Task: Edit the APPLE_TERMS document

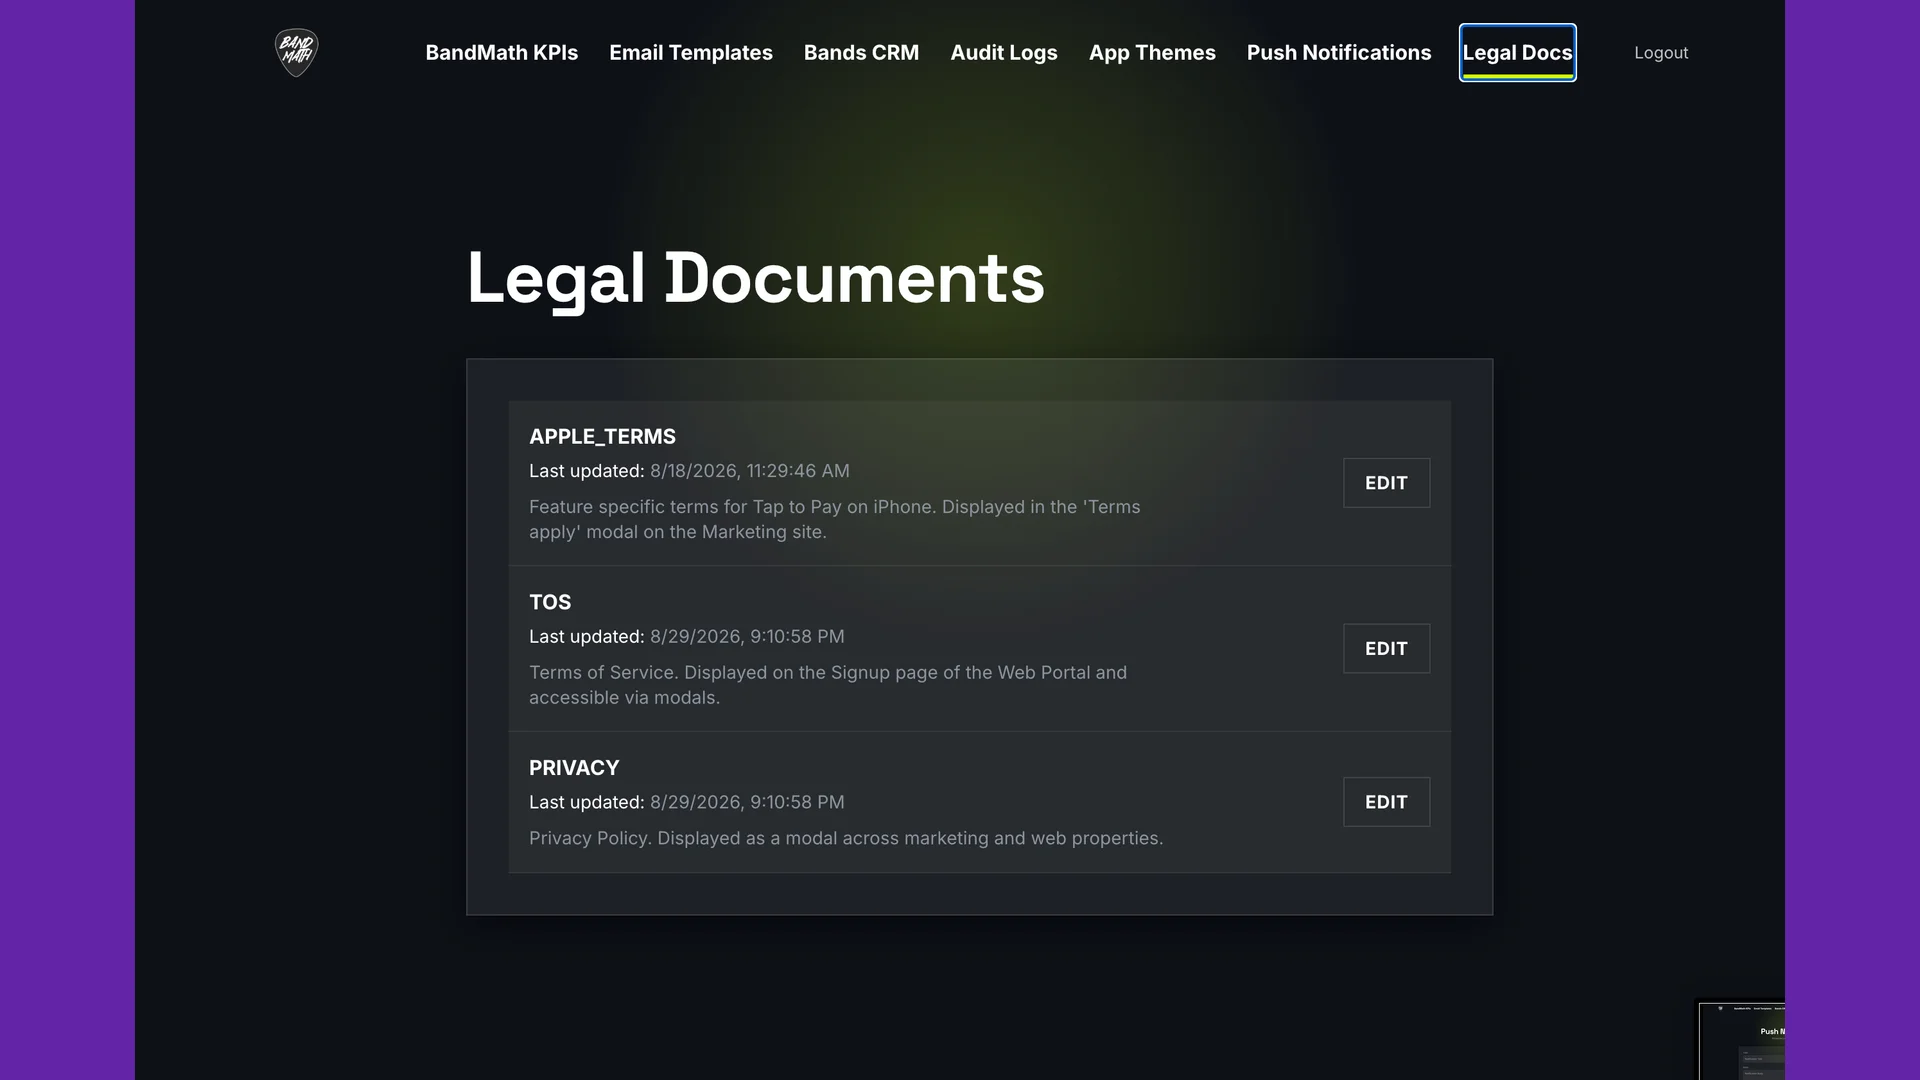Action: coord(1386,483)
